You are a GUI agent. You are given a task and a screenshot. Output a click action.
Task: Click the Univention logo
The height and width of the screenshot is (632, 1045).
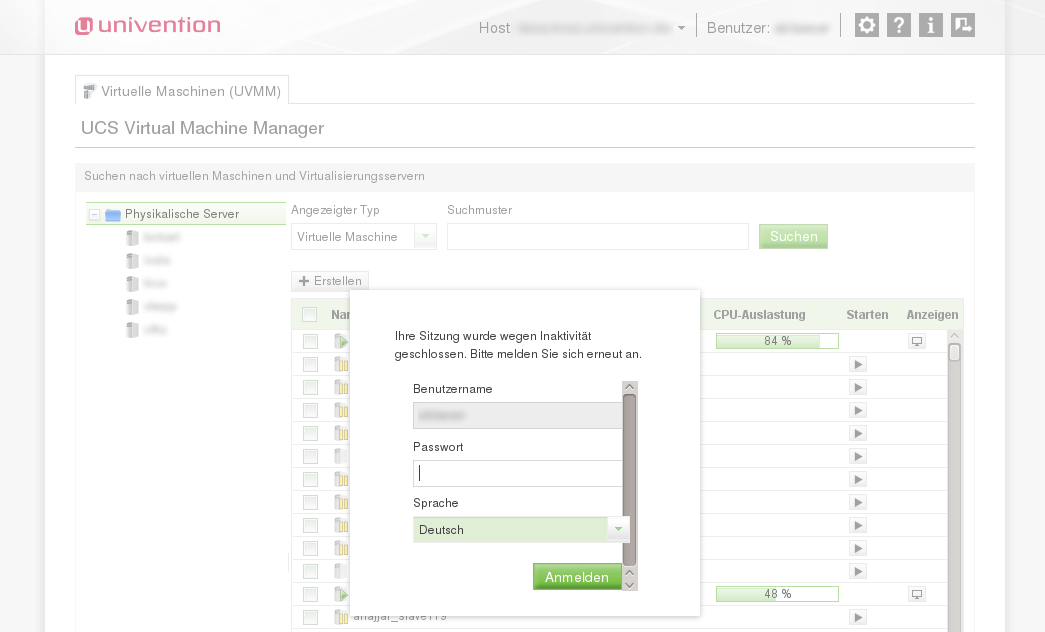[148, 26]
